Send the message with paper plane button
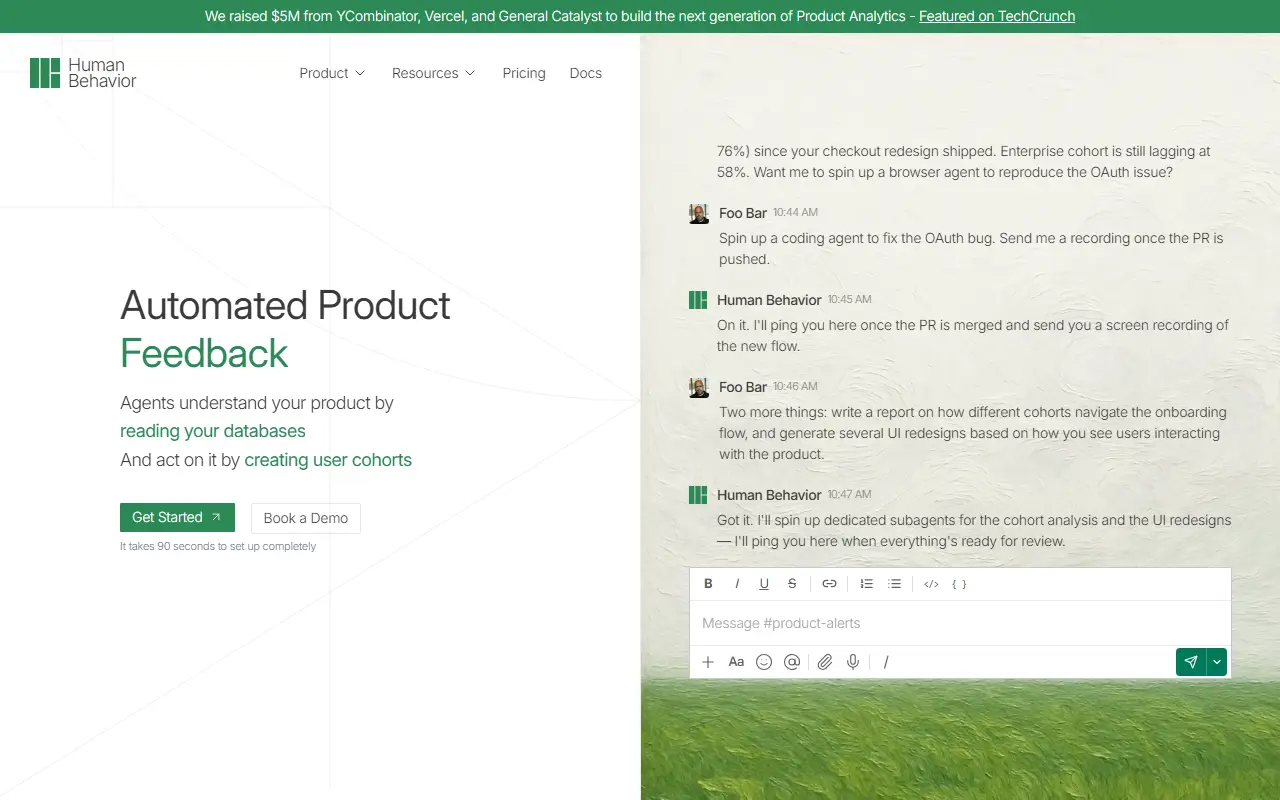 pyautogui.click(x=1191, y=662)
